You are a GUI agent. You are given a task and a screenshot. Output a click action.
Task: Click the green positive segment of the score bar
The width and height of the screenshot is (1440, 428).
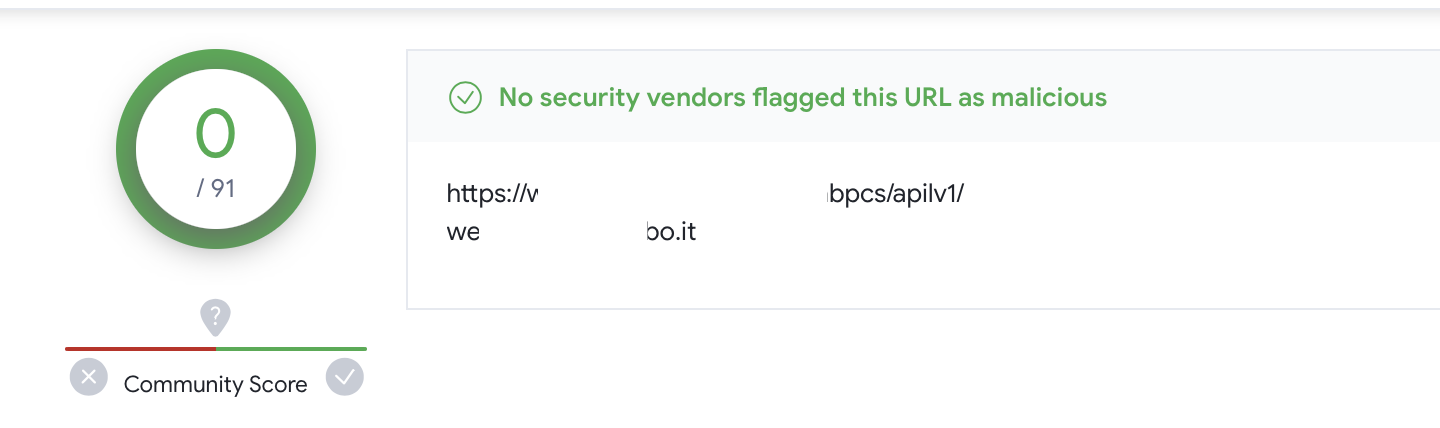(291, 349)
